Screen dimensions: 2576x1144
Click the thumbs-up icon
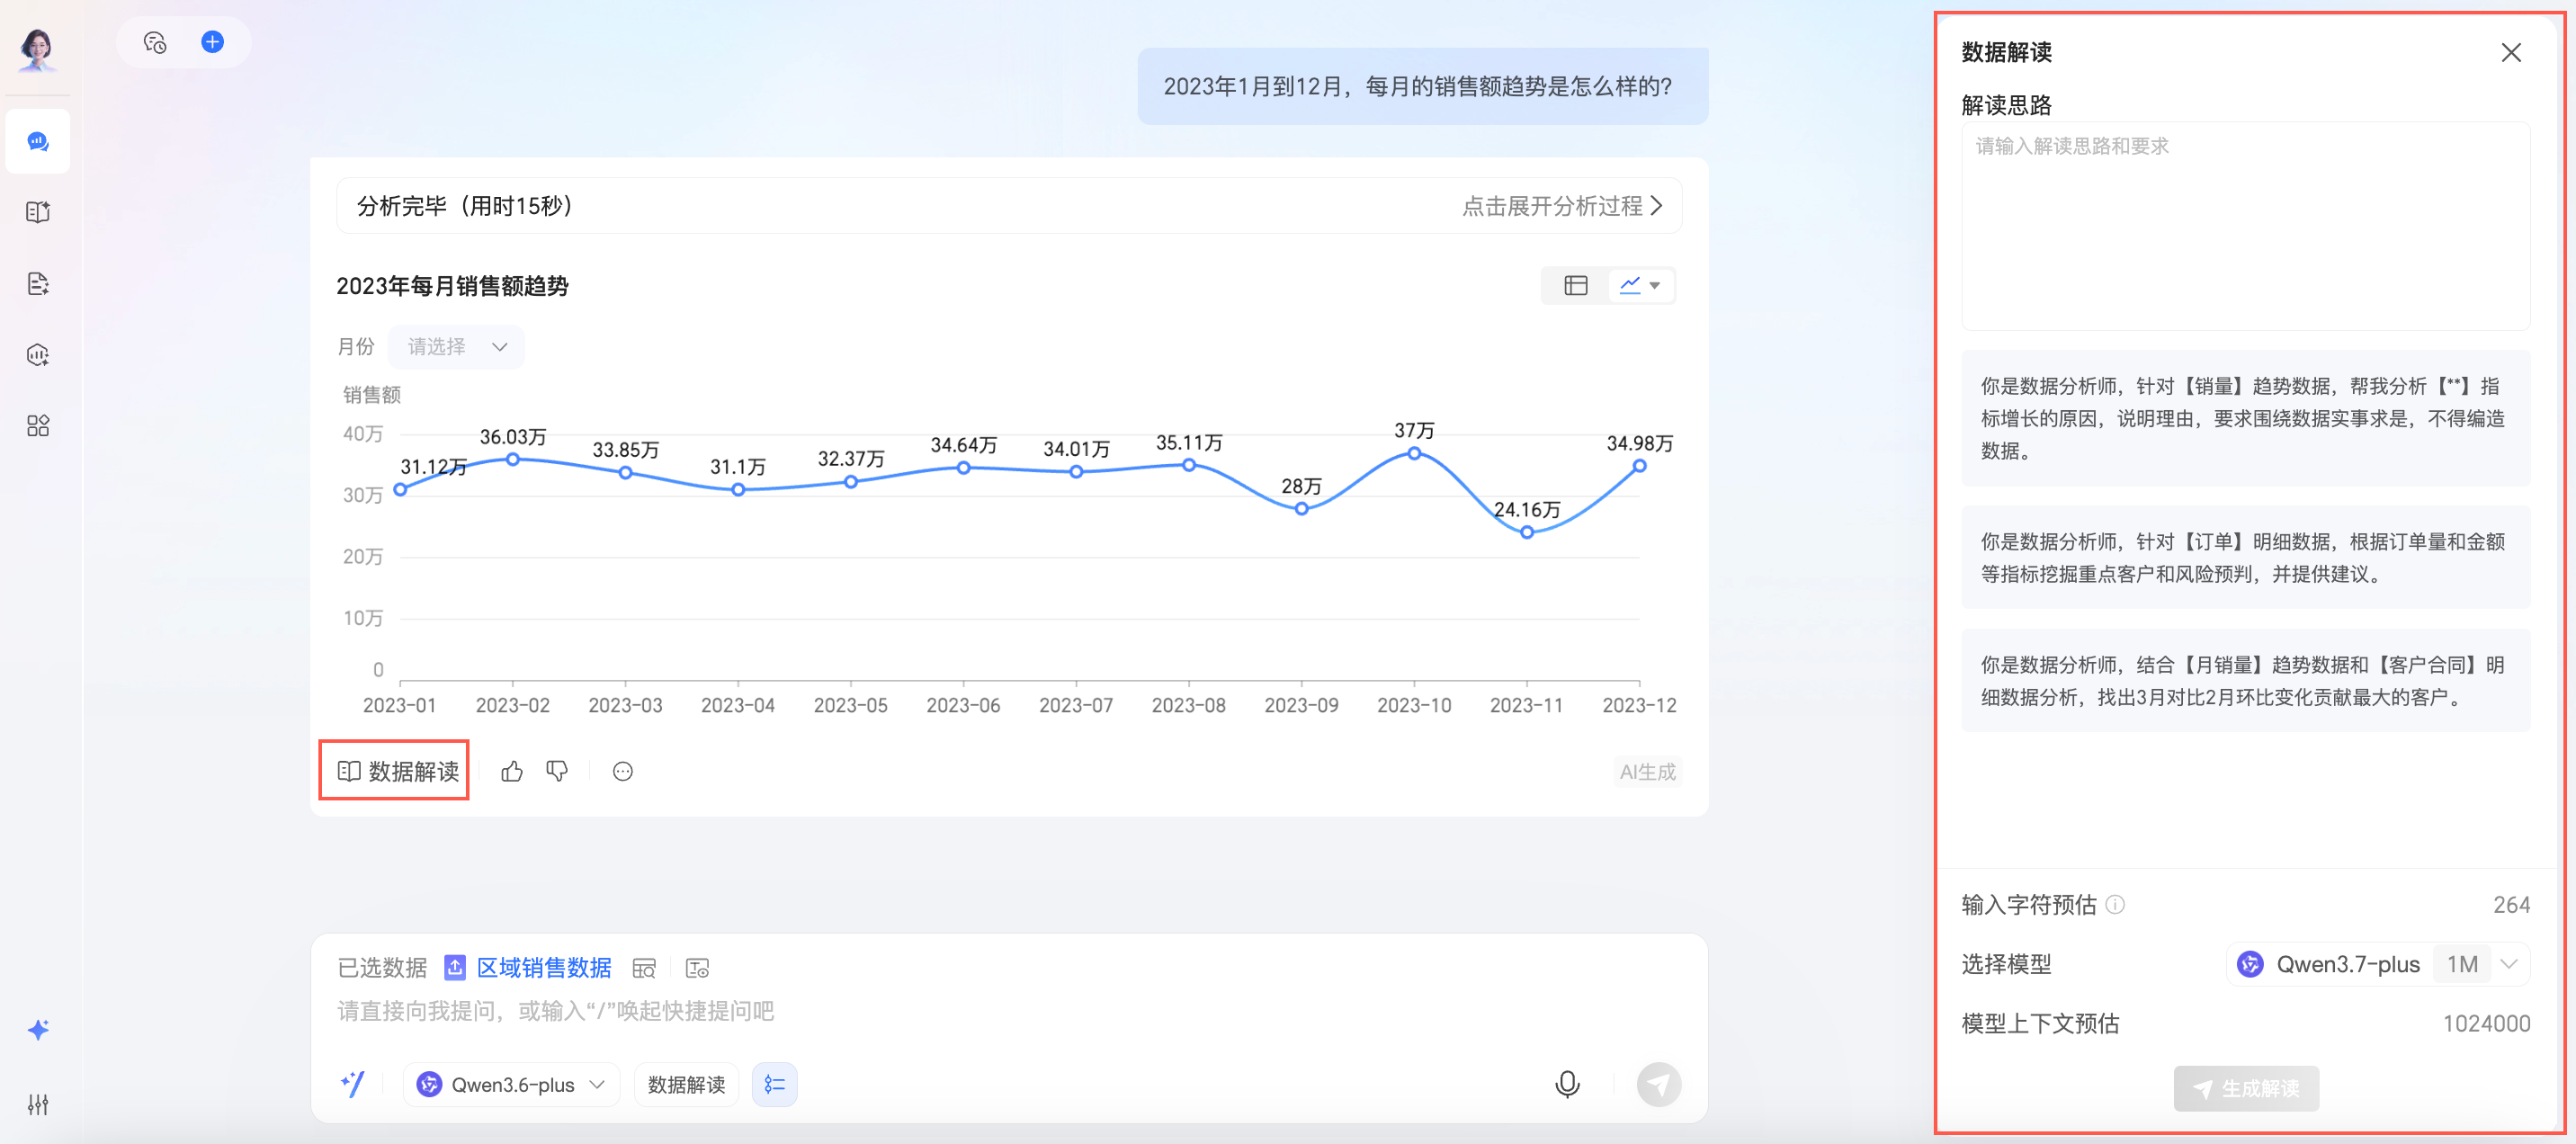click(x=512, y=771)
